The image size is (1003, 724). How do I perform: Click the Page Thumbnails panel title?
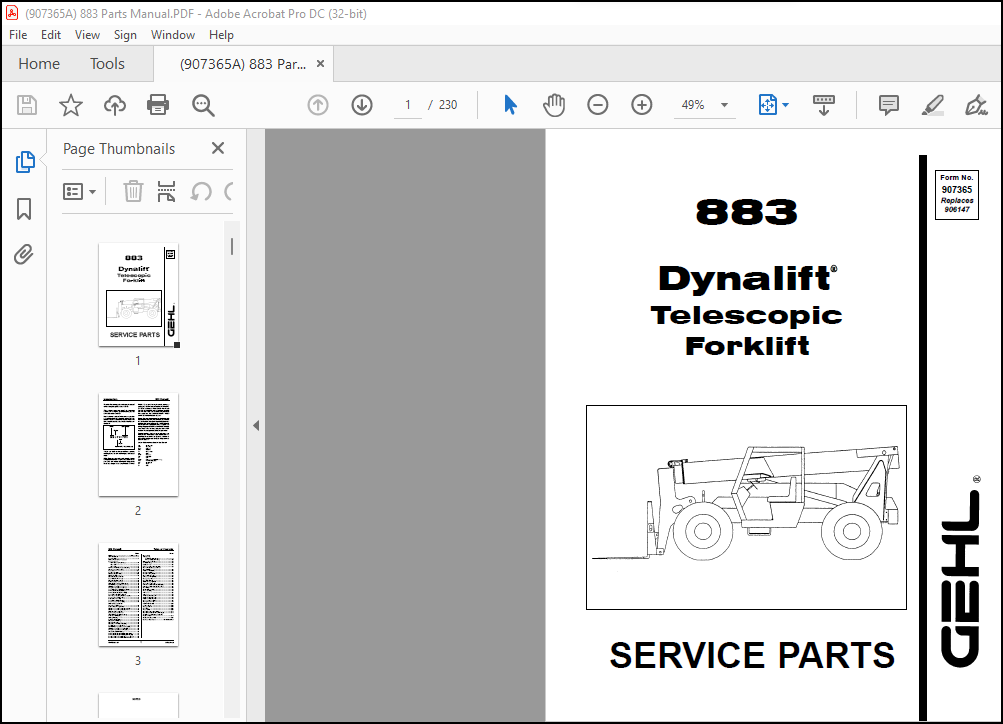point(119,148)
